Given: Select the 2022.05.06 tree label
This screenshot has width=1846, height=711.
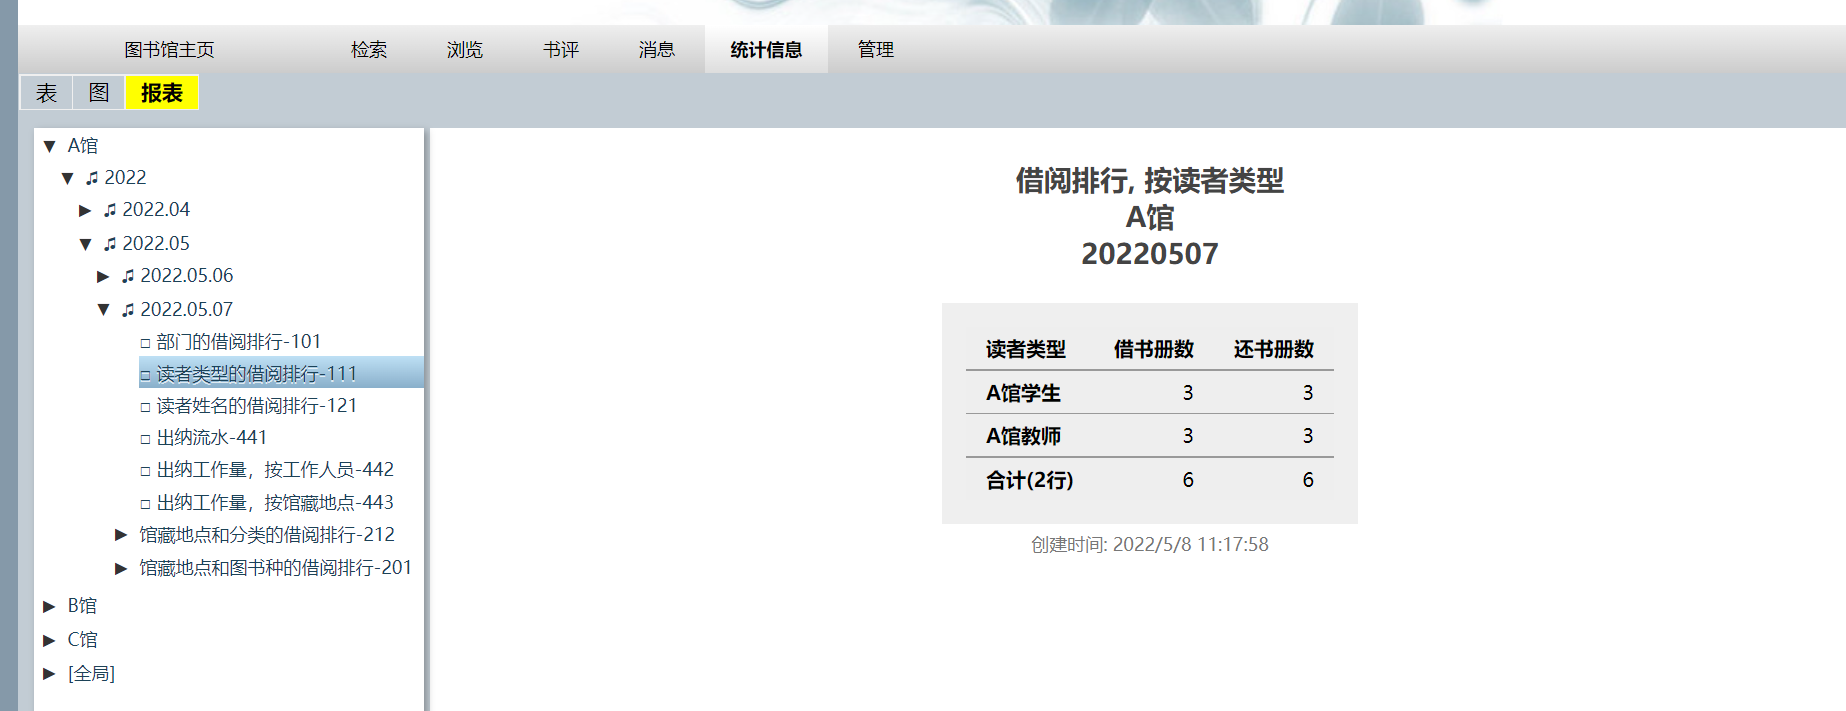Looking at the screenshot, I should pos(187,276).
